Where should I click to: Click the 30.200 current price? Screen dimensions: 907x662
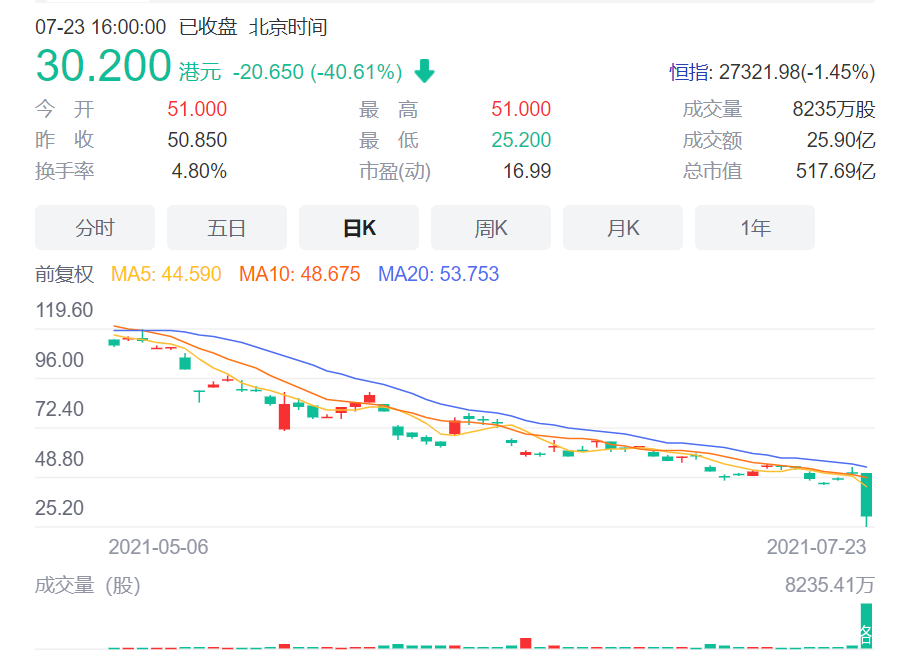(x=103, y=66)
